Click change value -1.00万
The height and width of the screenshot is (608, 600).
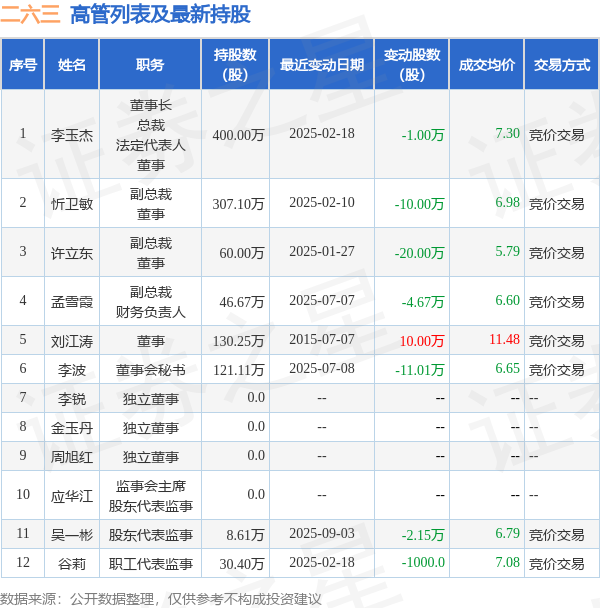pyautogui.click(x=423, y=135)
